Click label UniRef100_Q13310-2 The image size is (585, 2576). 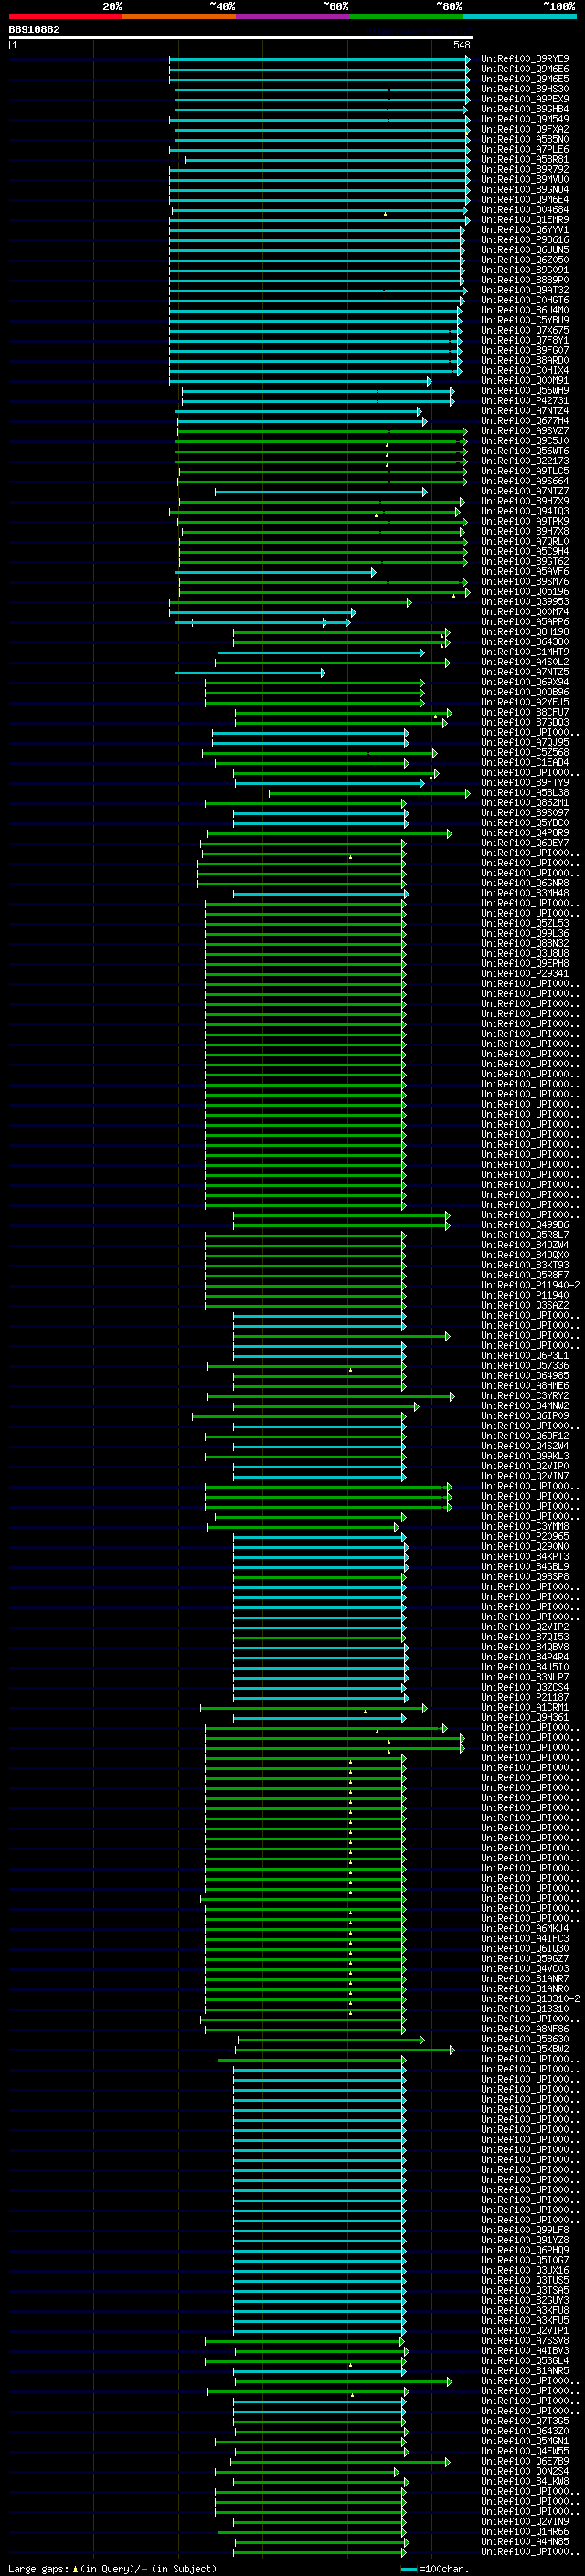[530, 1998]
